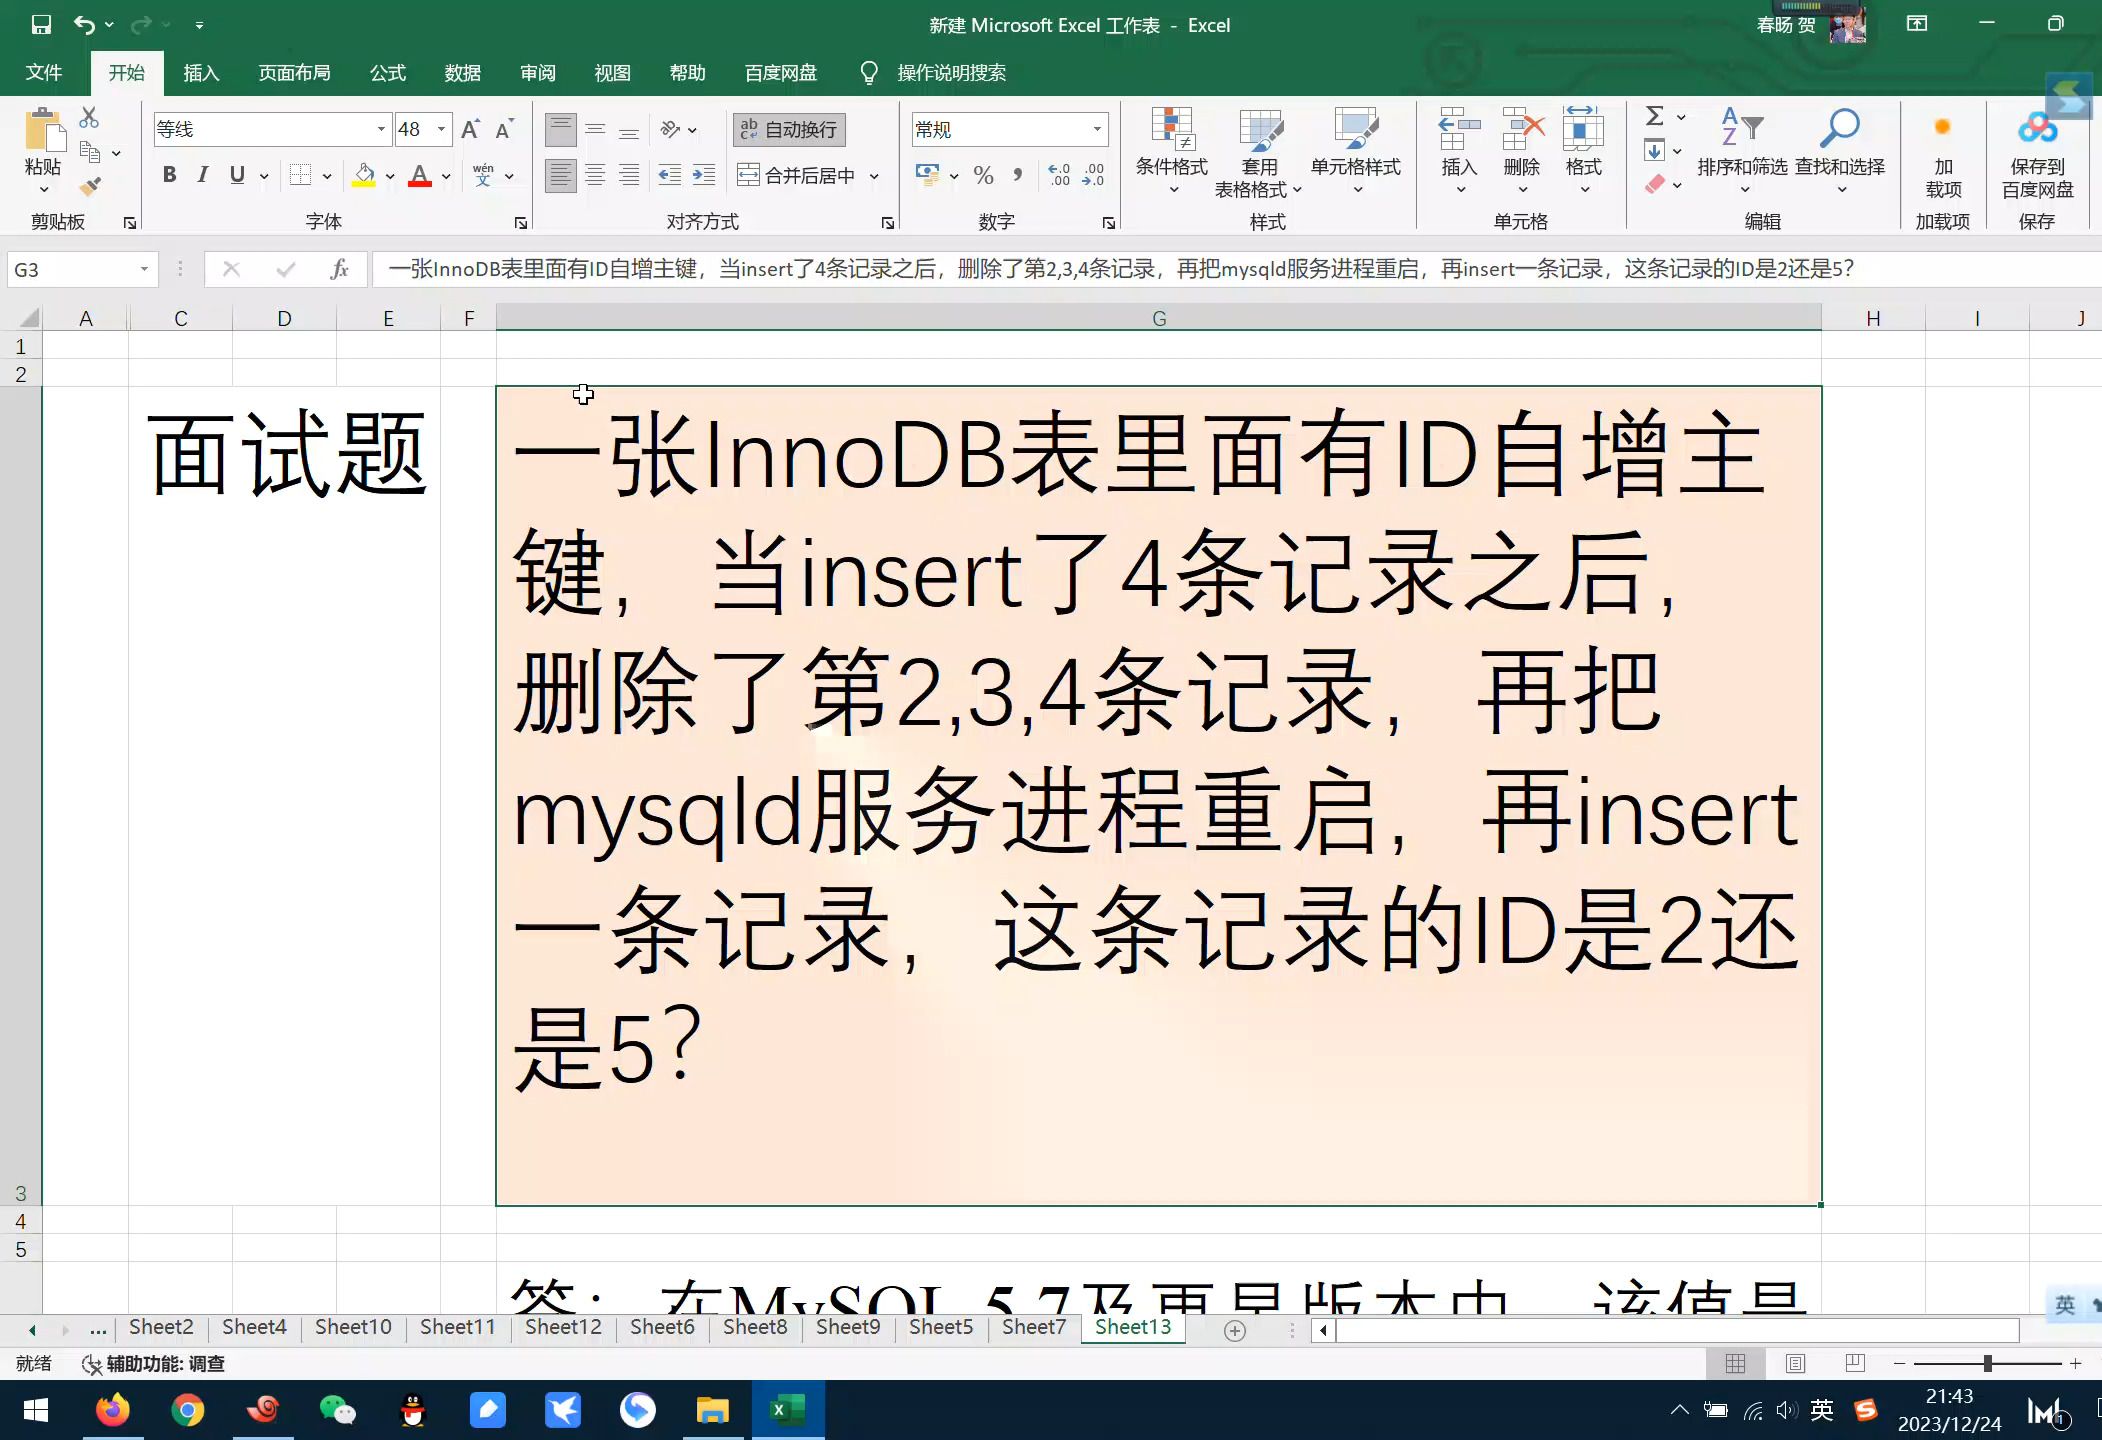2102x1440 pixels.
Task: Click the Decrease Indent icon
Action: 670,176
